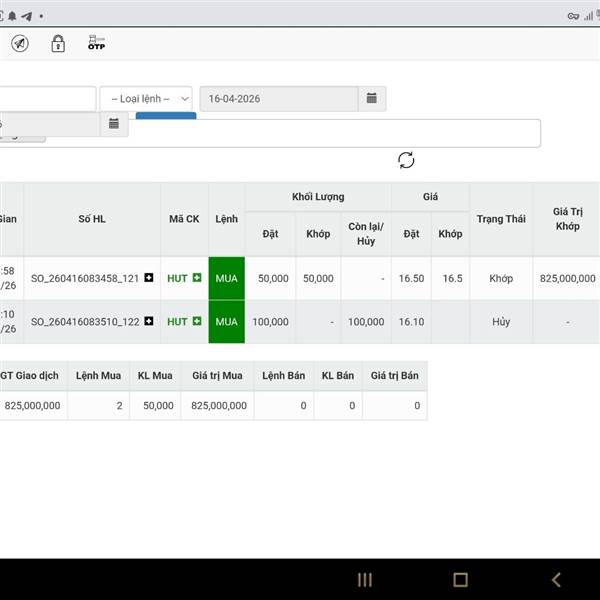This screenshot has height=600, width=600.
Task: Click green plus next to HUT in first row
Action: click(197, 278)
